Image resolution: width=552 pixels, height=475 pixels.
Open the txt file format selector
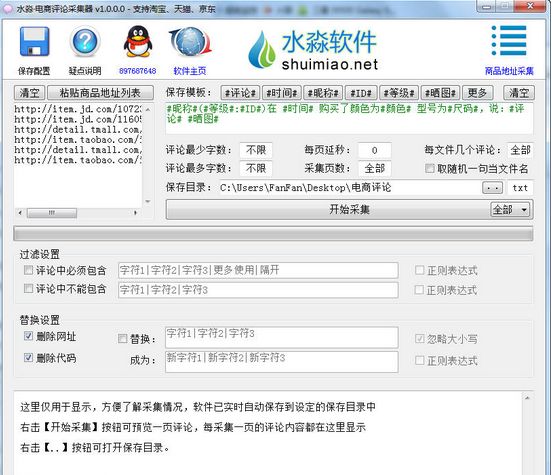(520, 188)
